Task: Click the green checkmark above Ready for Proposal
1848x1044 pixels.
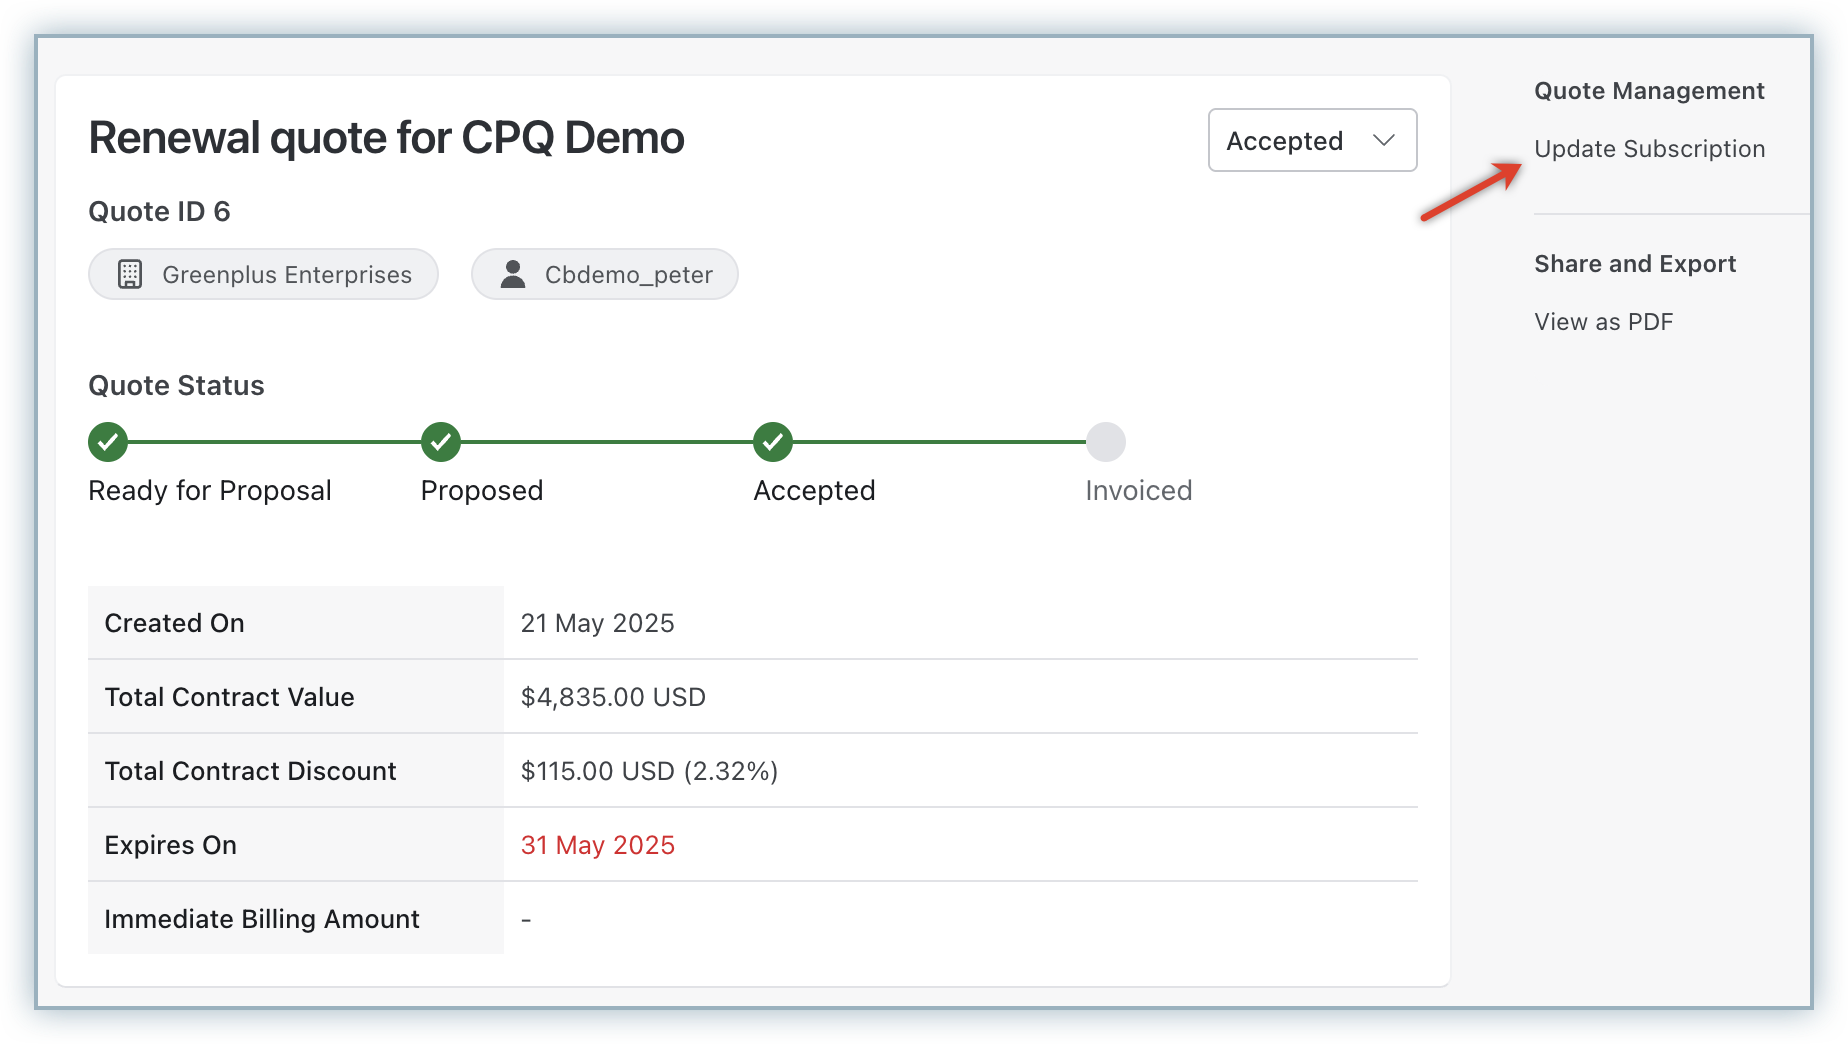Action: [x=108, y=442]
